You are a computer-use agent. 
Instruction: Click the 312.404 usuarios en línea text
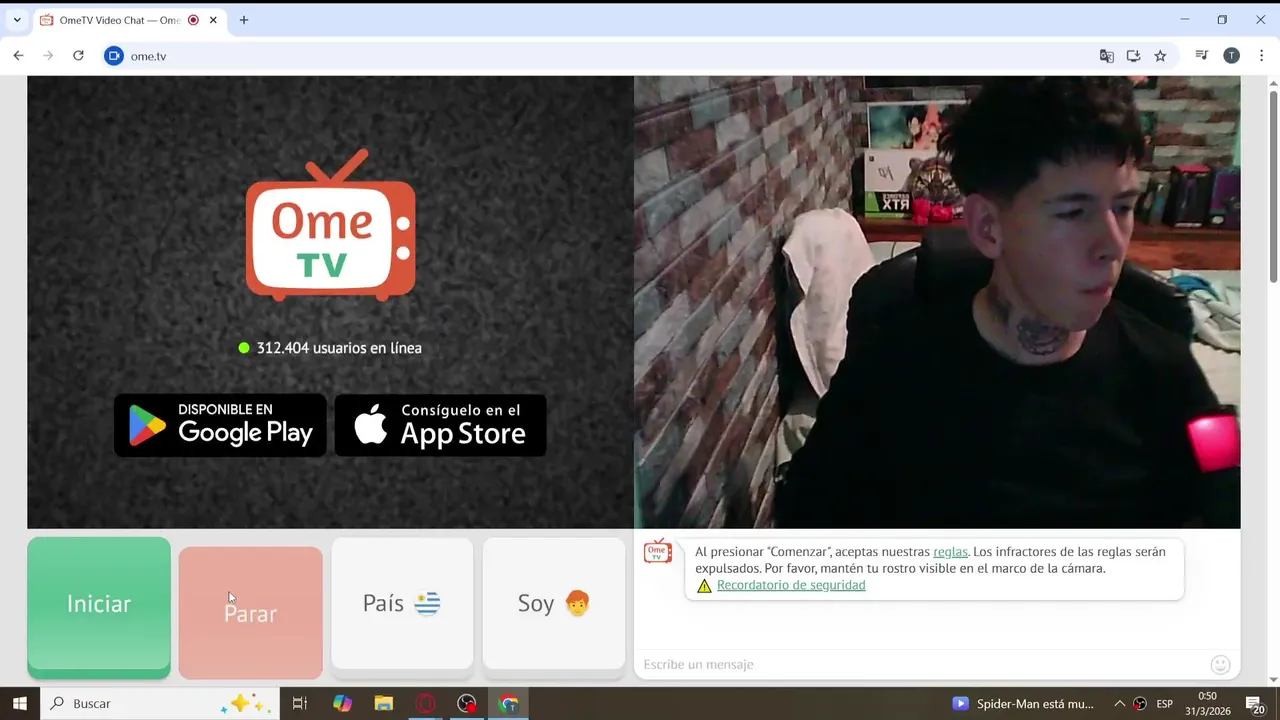[339, 348]
